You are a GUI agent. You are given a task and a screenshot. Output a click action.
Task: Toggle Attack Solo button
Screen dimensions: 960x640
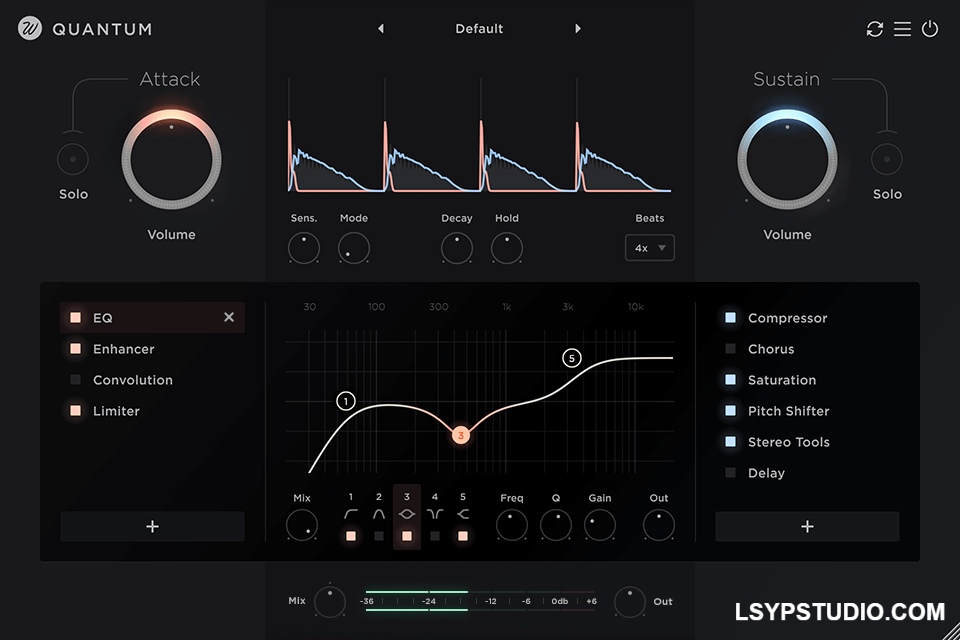point(73,159)
